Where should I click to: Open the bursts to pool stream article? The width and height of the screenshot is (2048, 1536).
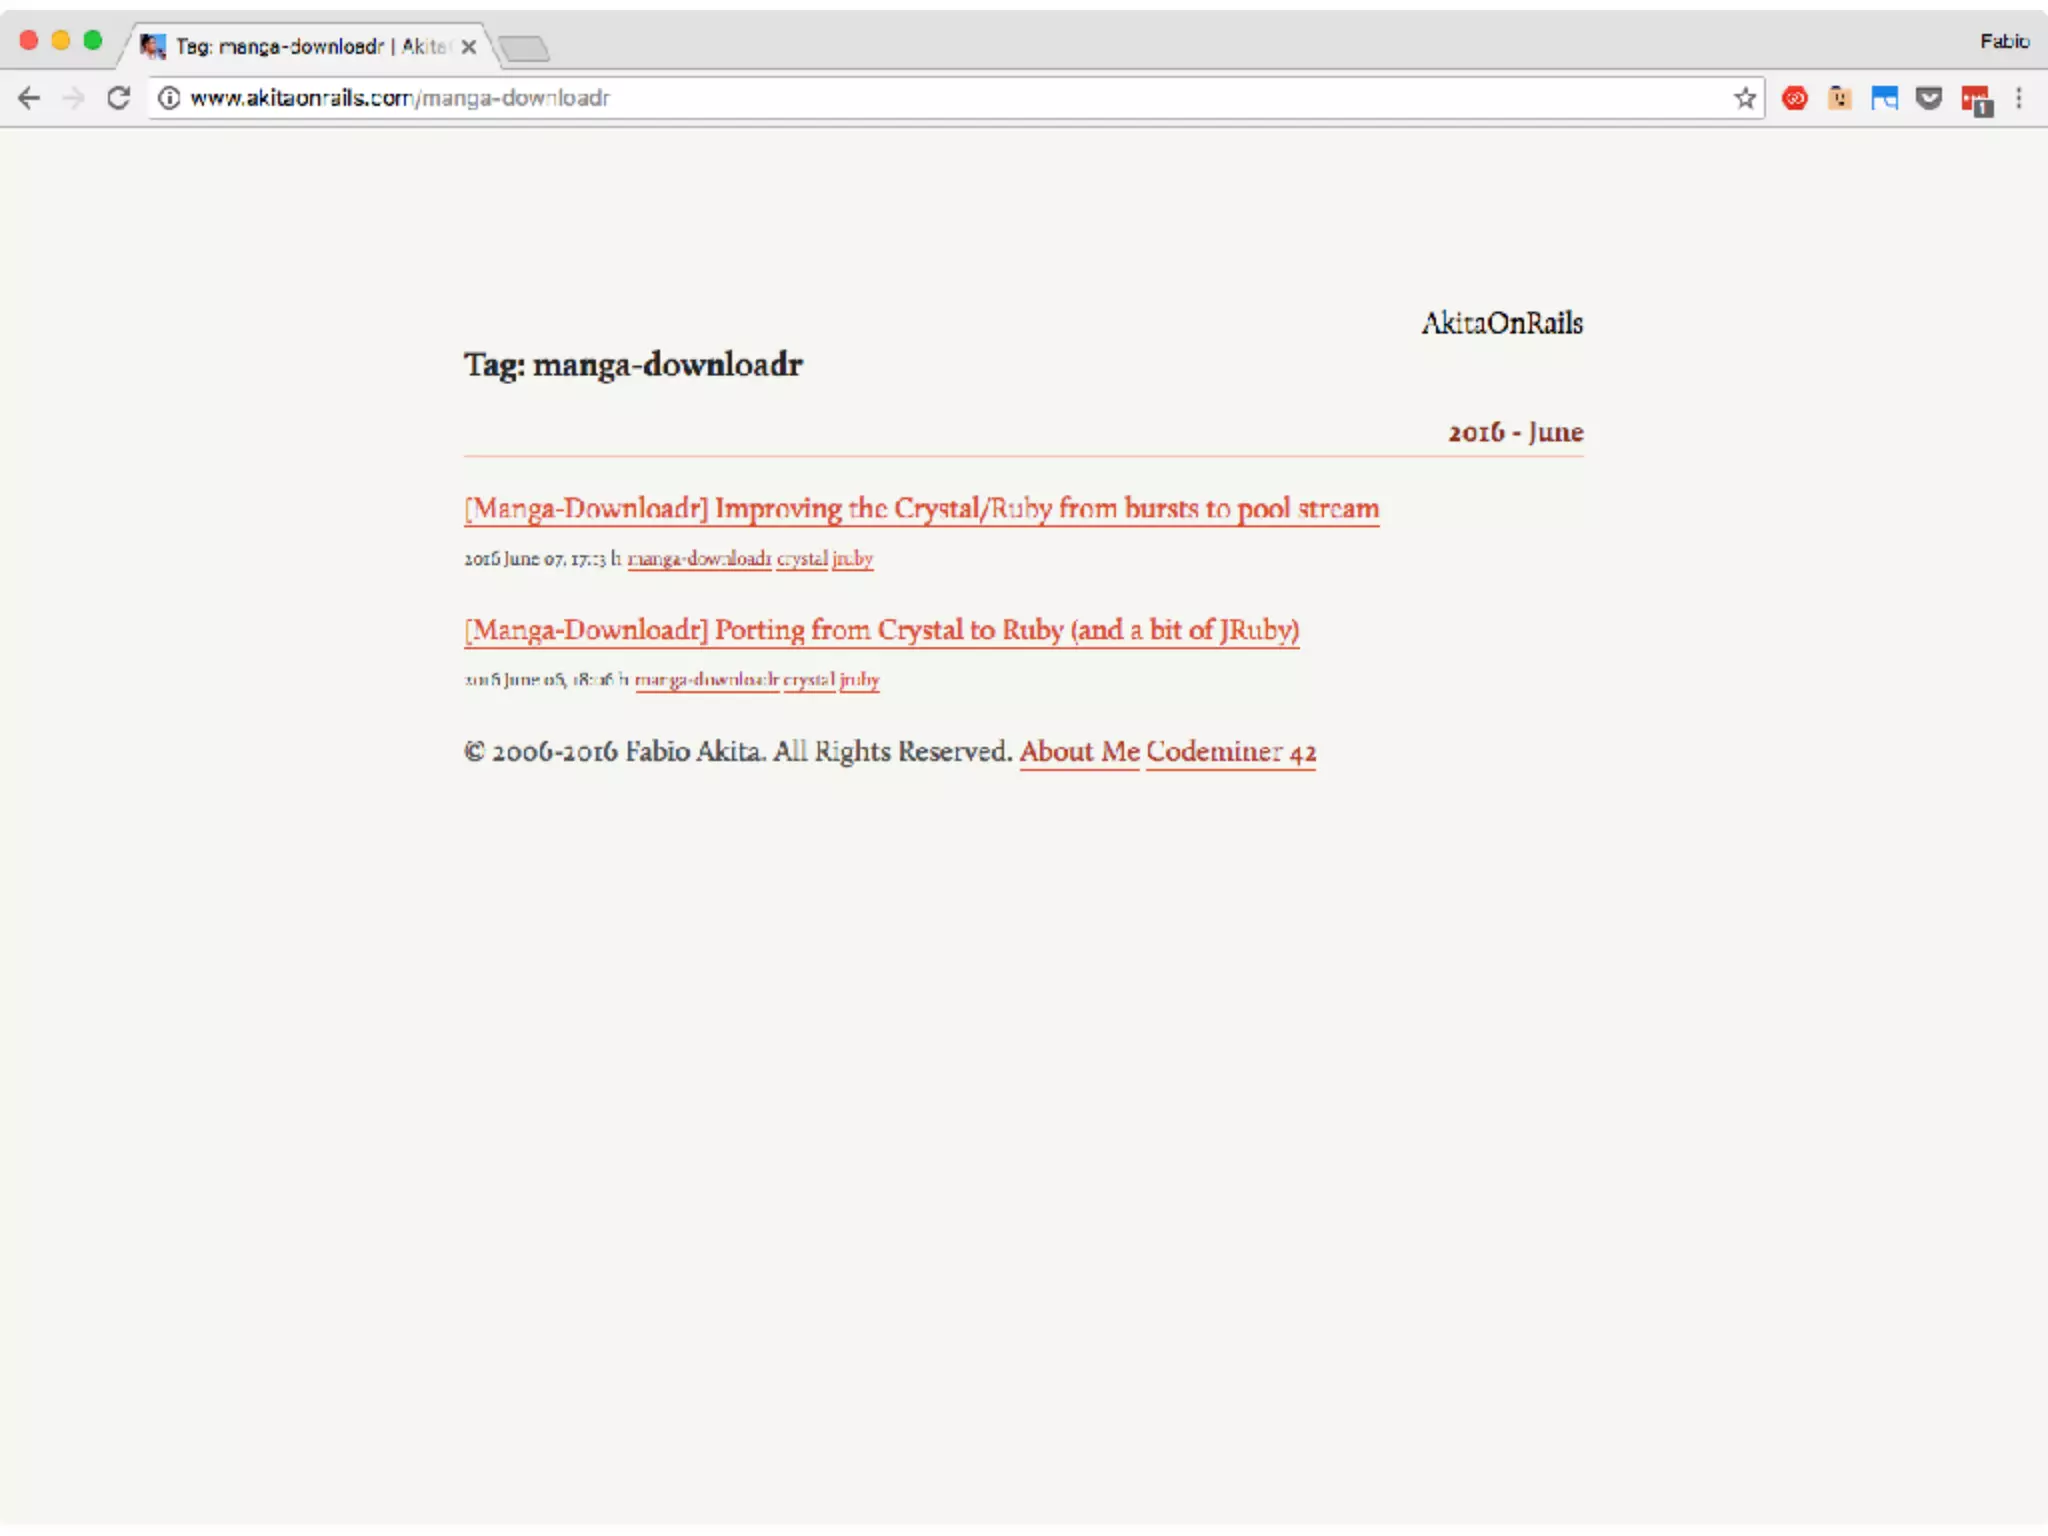pyautogui.click(x=921, y=509)
